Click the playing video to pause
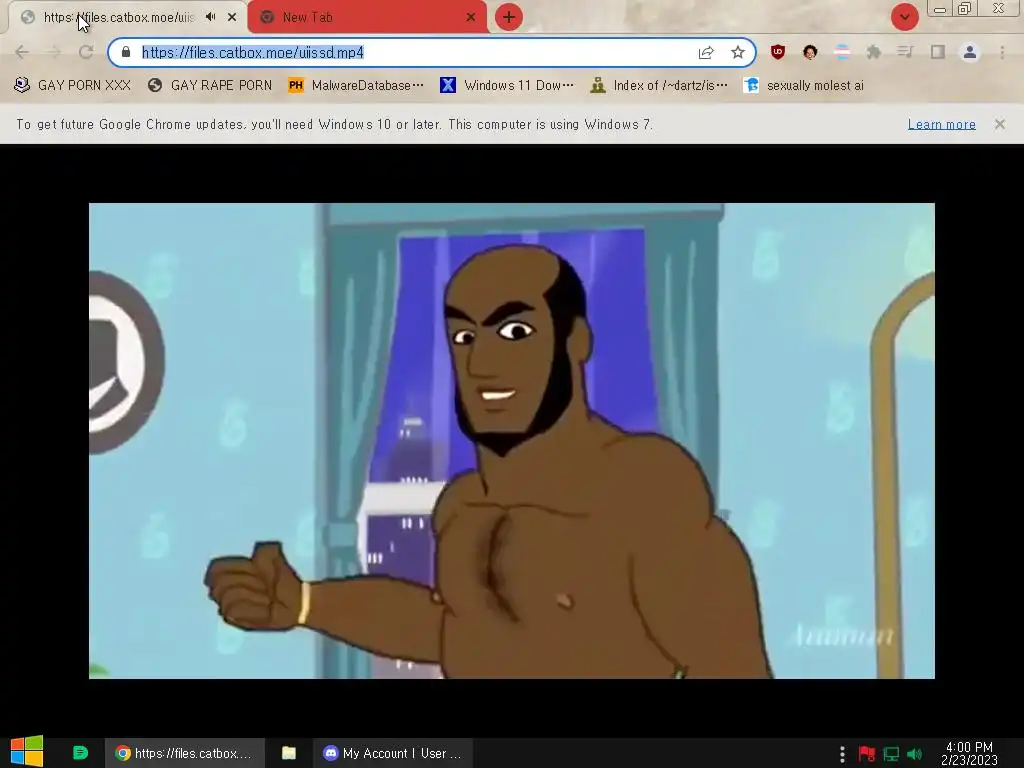The width and height of the screenshot is (1024, 768). [512, 441]
